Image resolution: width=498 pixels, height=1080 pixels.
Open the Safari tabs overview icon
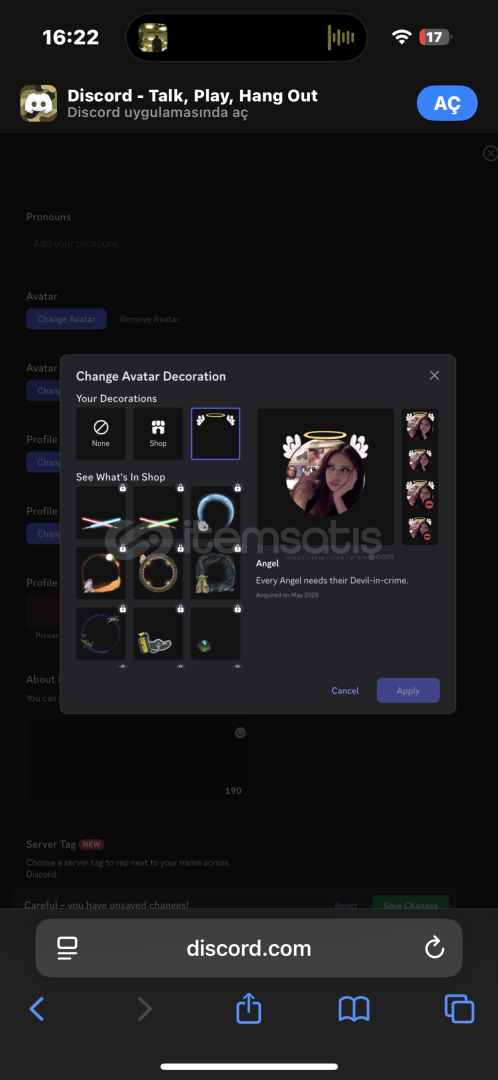(x=459, y=1009)
